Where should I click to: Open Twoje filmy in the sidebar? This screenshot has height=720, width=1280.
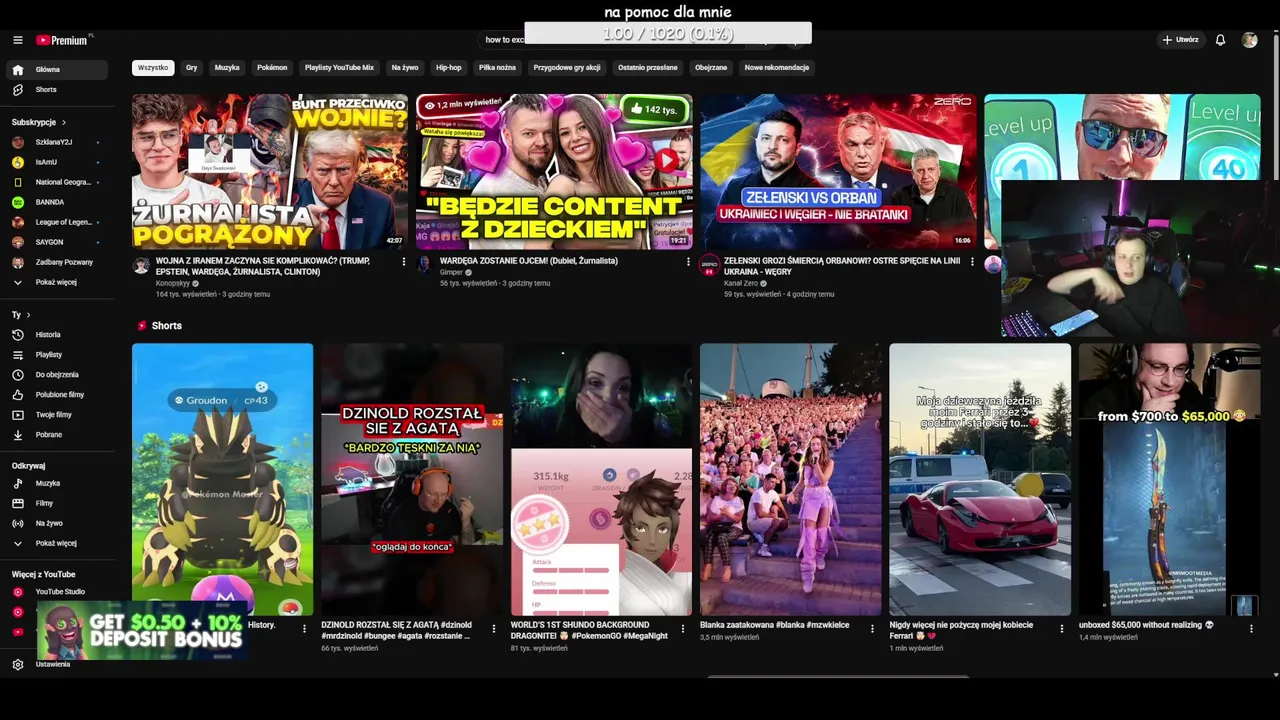(x=56, y=415)
